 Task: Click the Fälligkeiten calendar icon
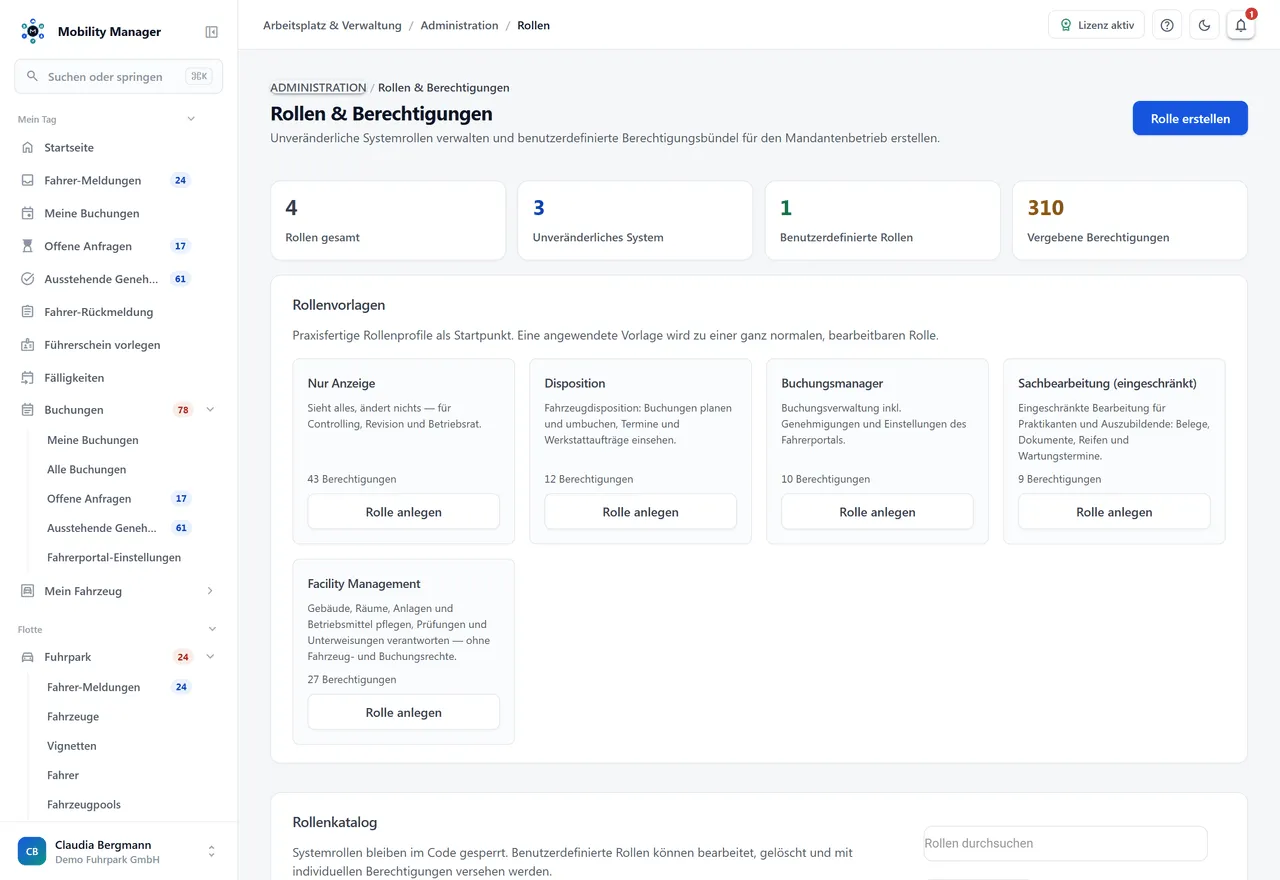point(28,378)
